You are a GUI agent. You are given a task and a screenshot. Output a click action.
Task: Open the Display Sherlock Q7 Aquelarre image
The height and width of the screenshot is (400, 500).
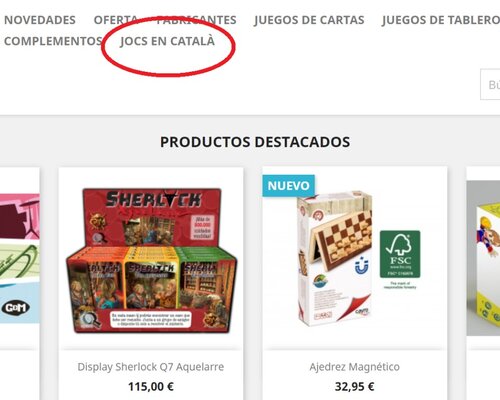[x=151, y=261]
